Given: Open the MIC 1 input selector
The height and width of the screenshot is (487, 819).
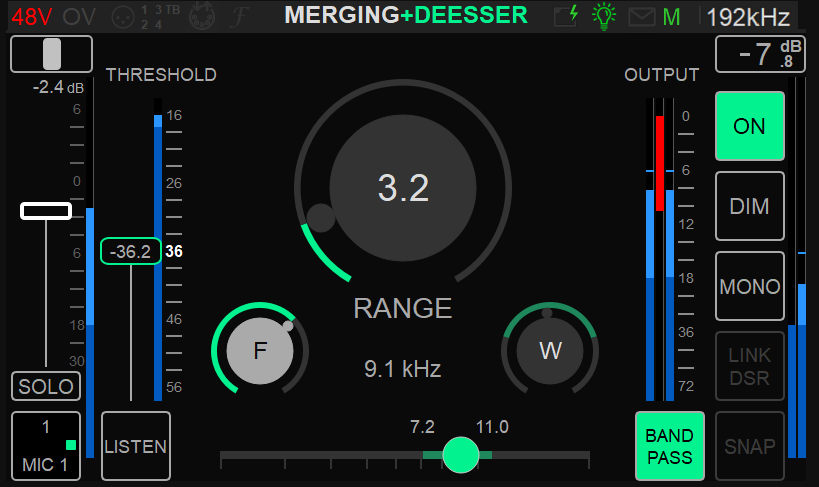Looking at the screenshot, I should [46, 446].
